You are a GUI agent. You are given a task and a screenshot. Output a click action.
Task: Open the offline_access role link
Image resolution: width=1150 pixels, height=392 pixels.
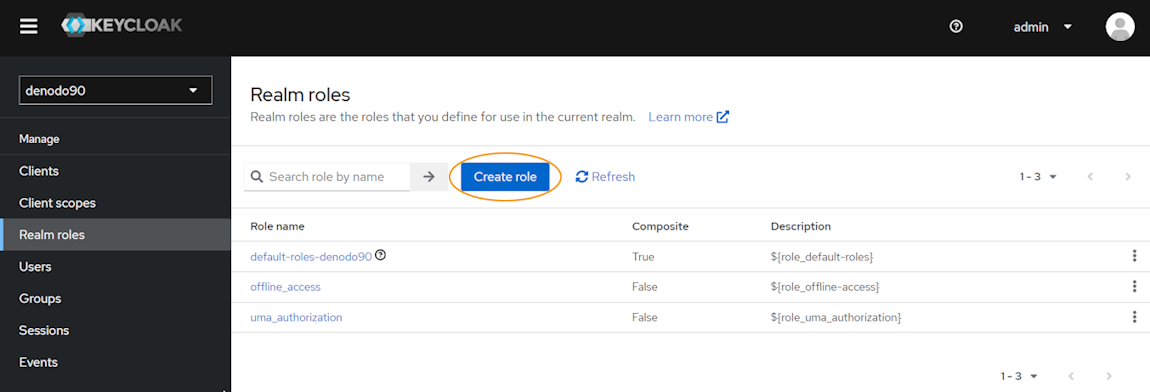(x=285, y=287)
